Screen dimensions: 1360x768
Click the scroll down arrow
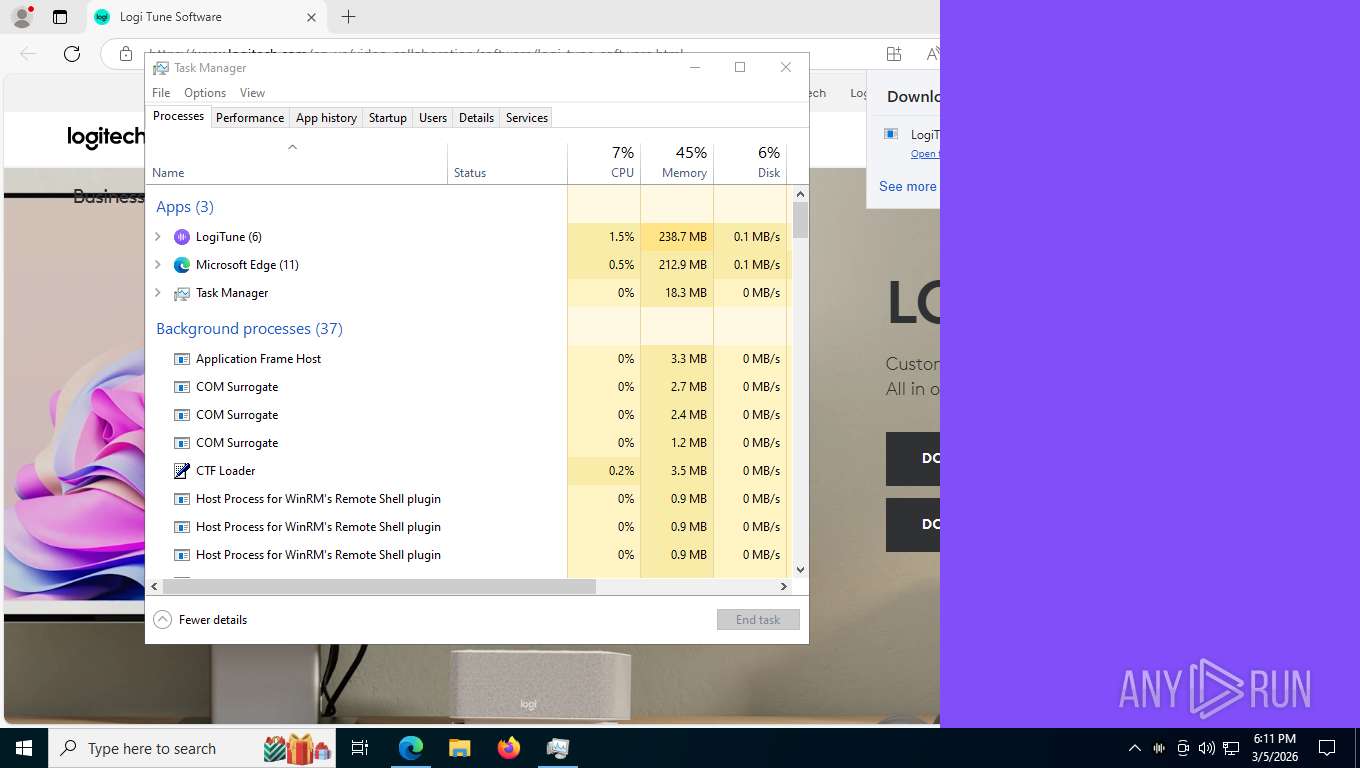click(x=800, y=570)
